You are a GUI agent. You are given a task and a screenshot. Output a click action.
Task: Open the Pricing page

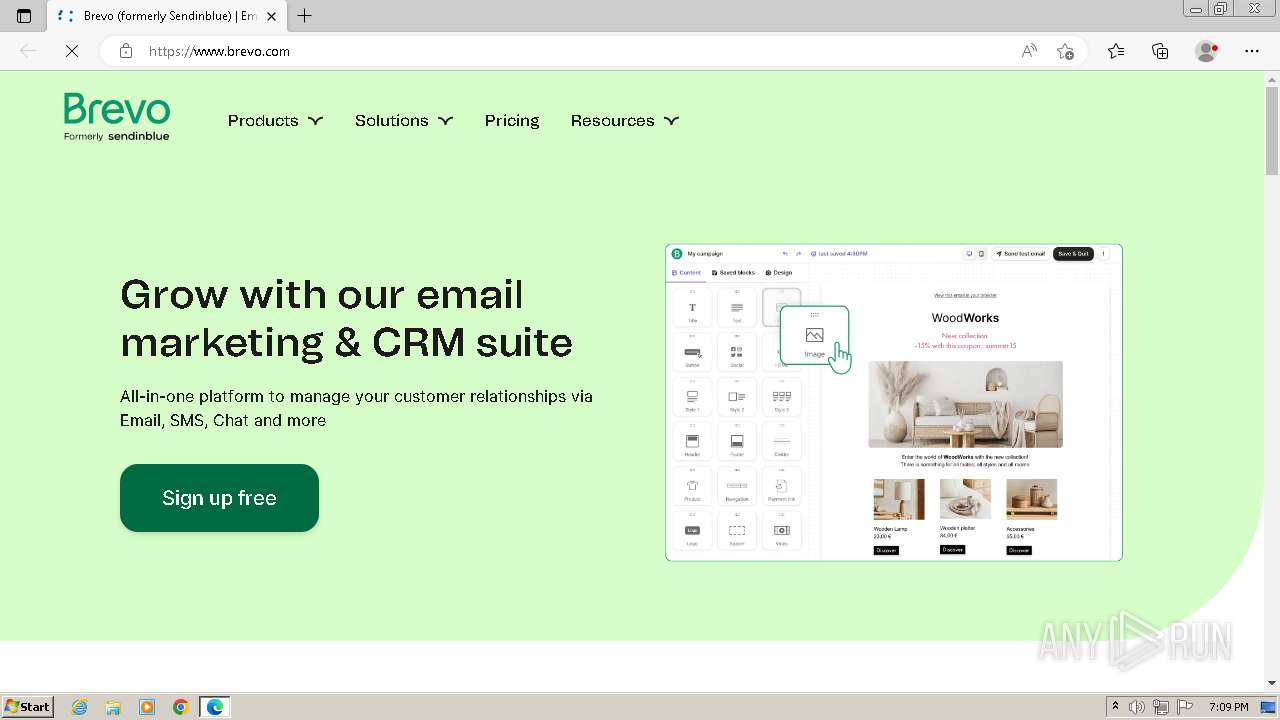512,120
